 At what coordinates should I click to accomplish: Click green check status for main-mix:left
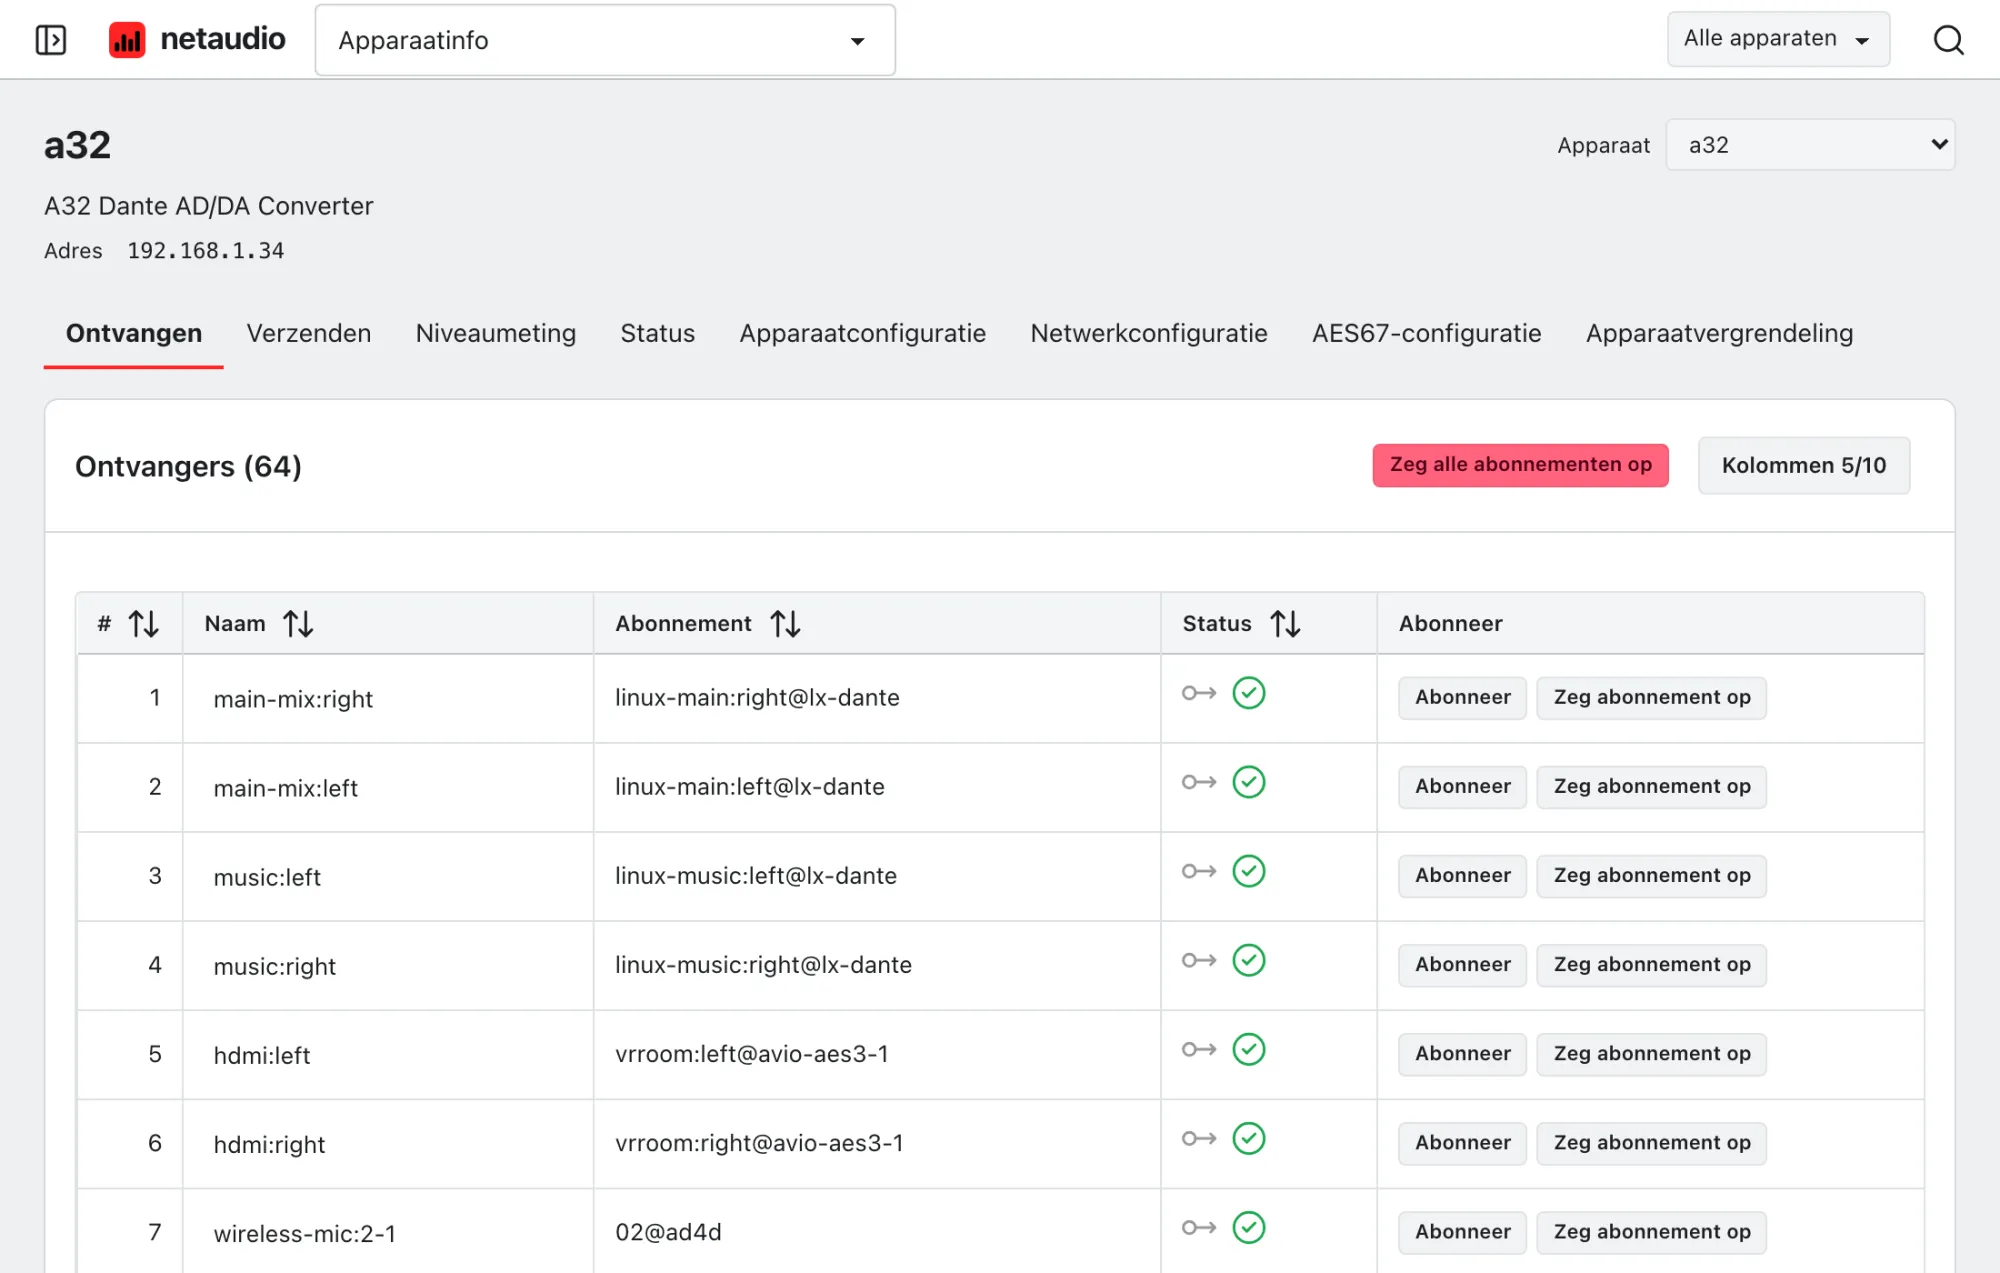(1249, 782)
